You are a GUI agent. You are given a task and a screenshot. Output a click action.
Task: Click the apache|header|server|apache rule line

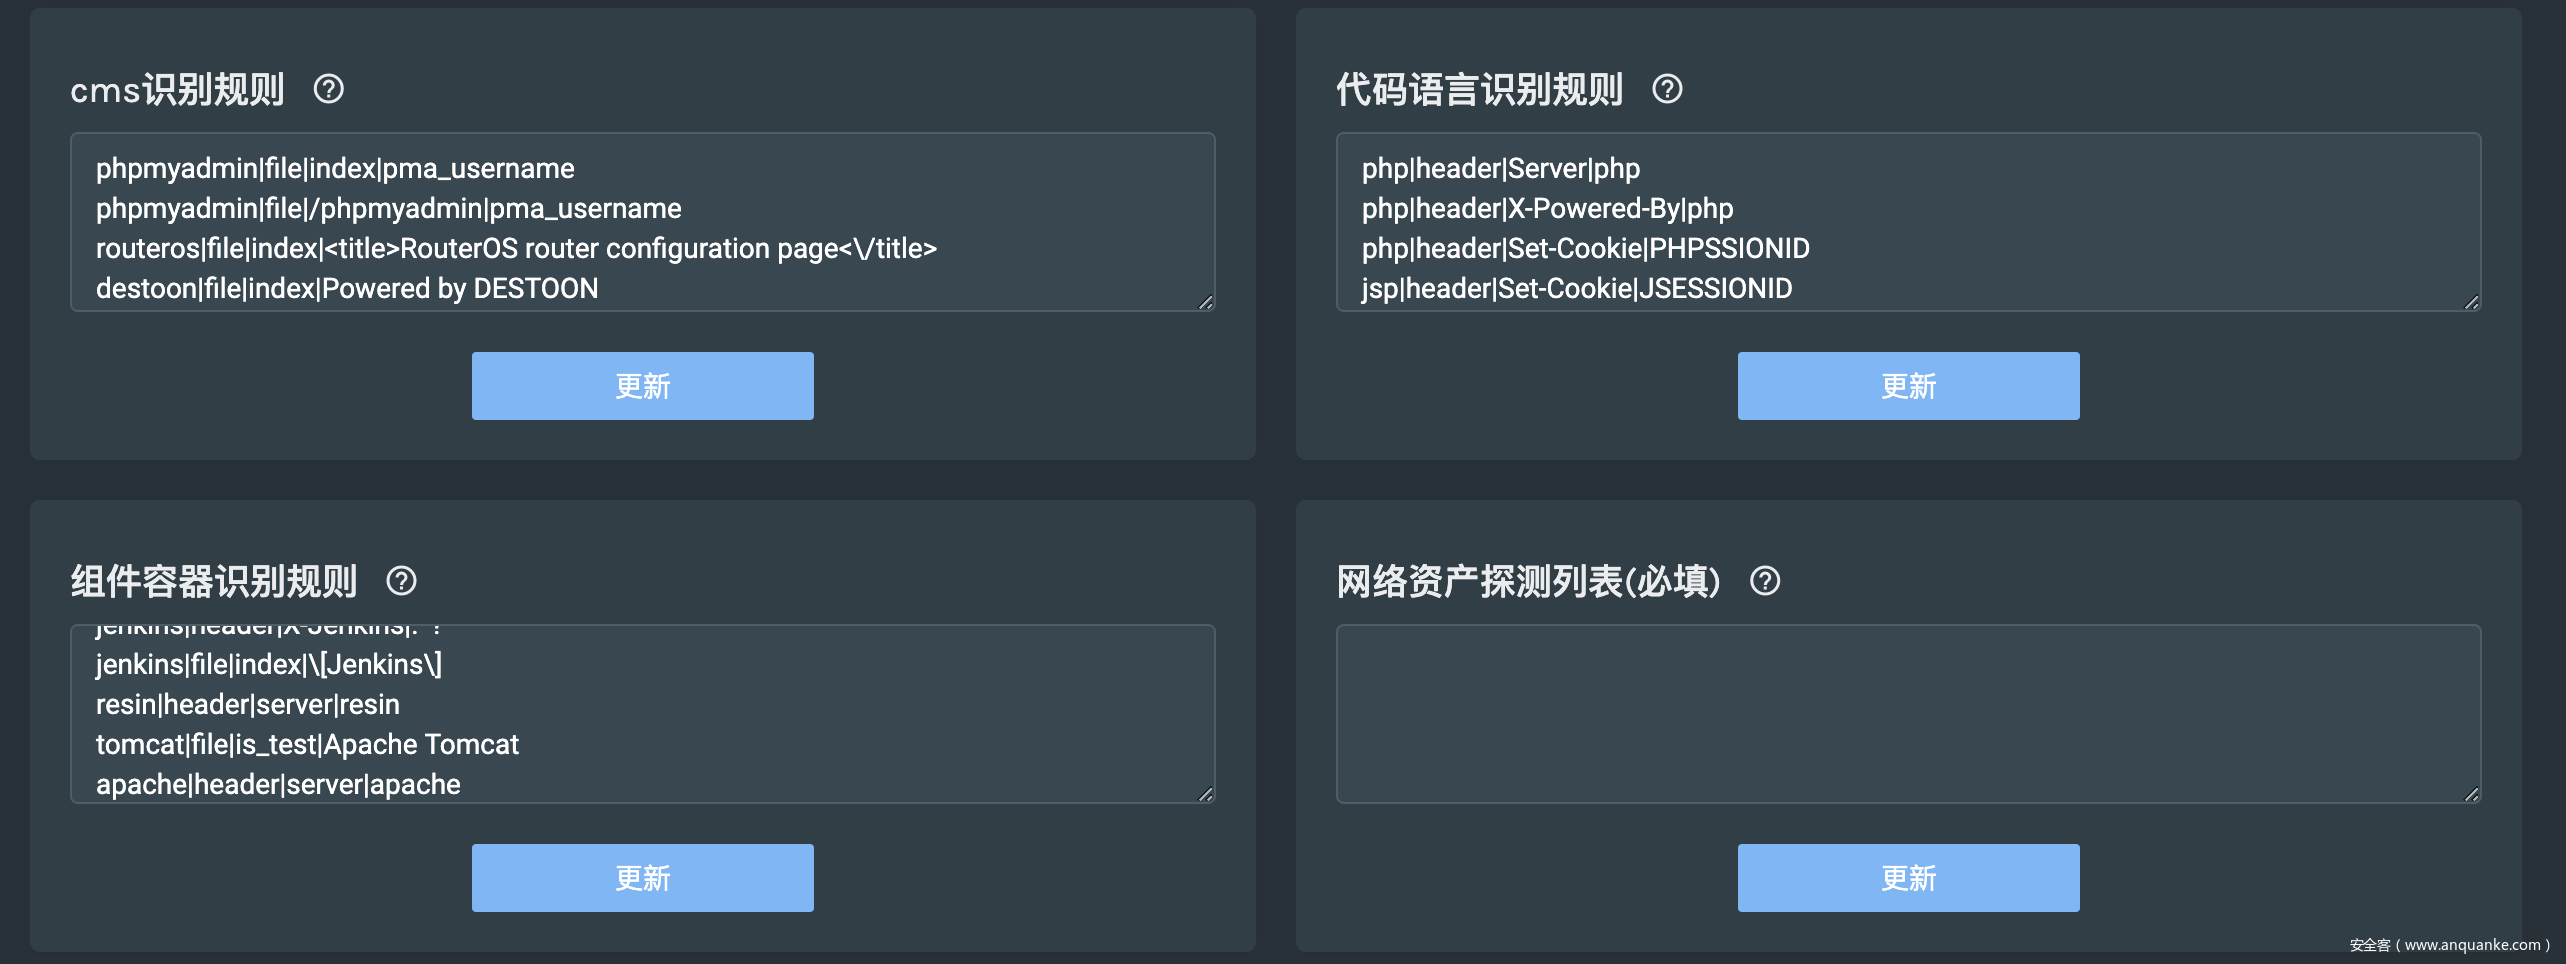[278, 785]
